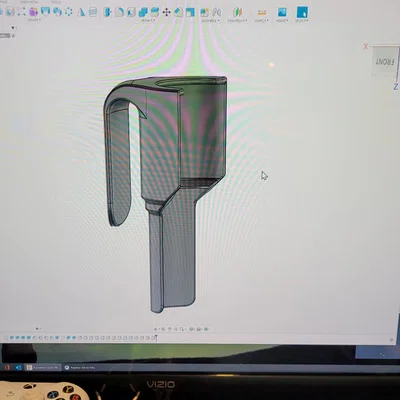Open the CONSTRUCT dropdown menu
Screen dimensions: 400x400
click(x=237, y=20)
